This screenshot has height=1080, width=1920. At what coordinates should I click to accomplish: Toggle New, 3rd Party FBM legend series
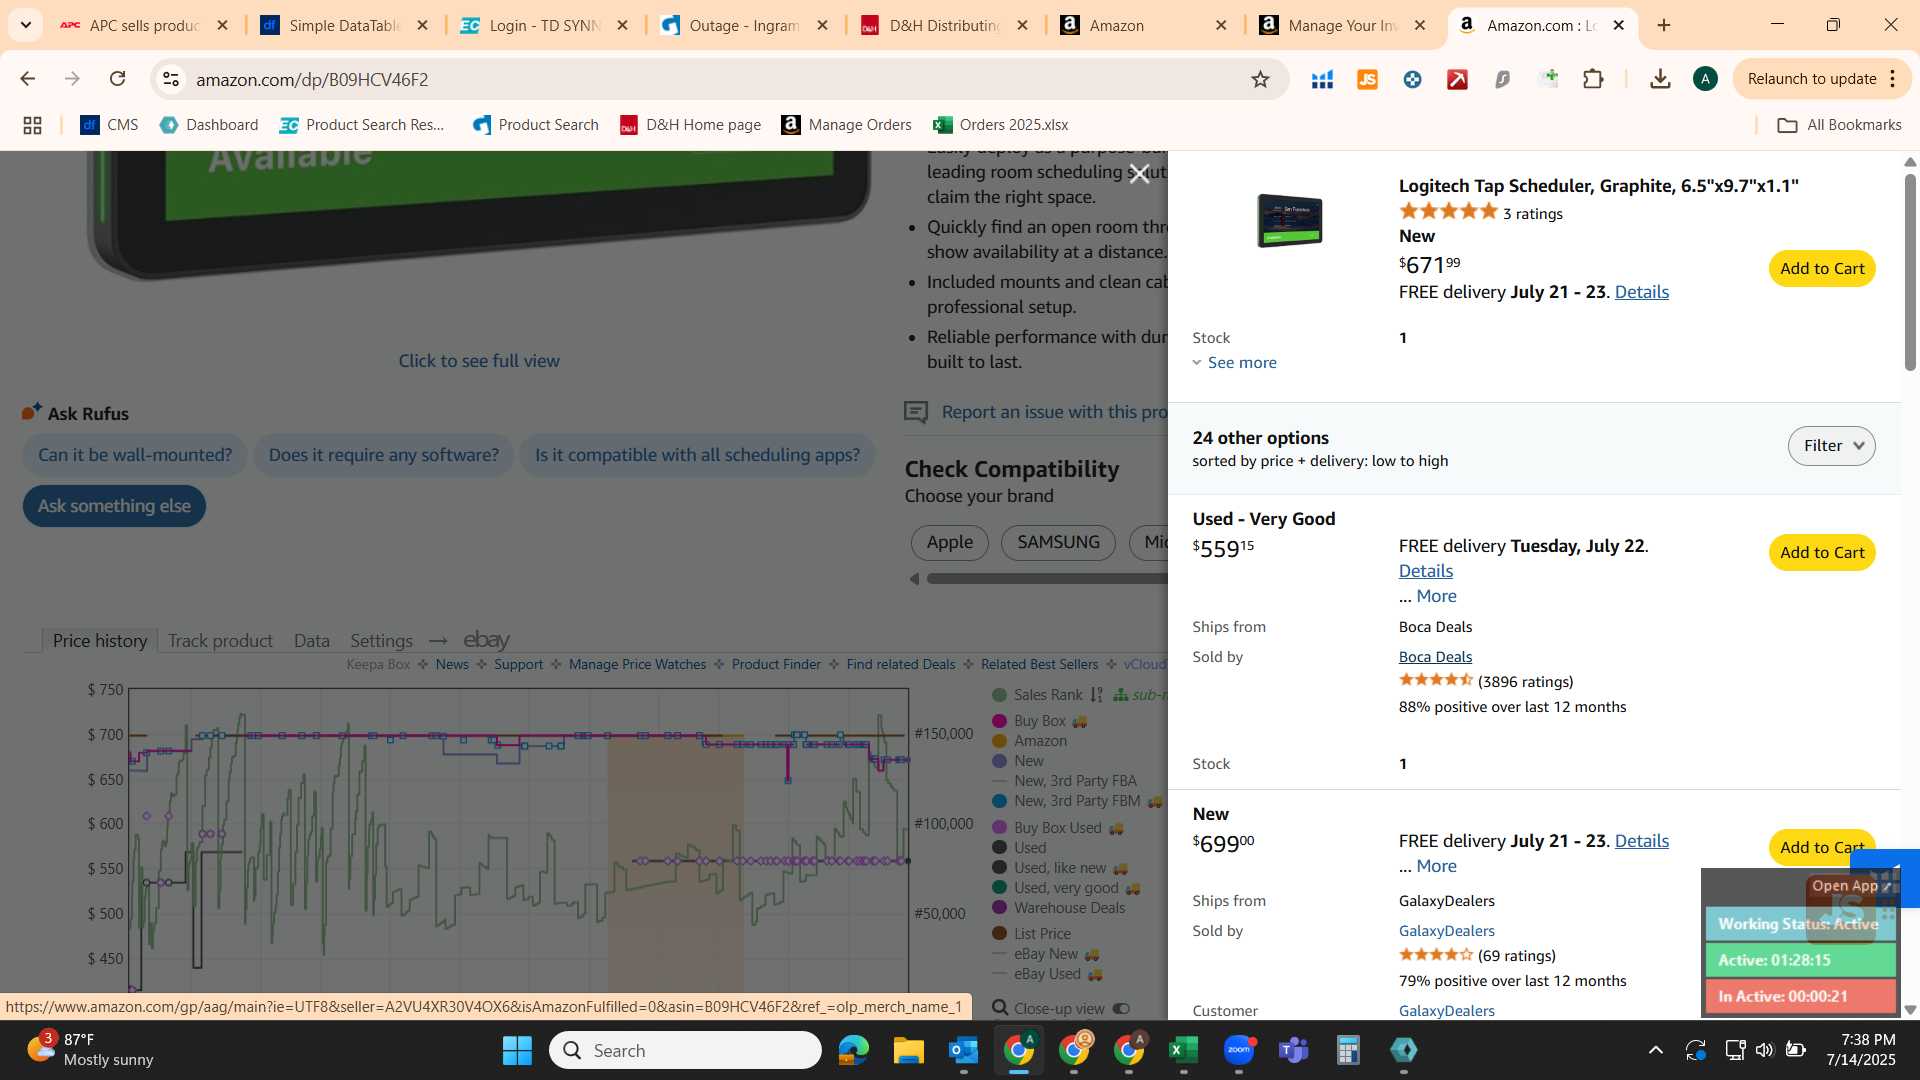1076,801
